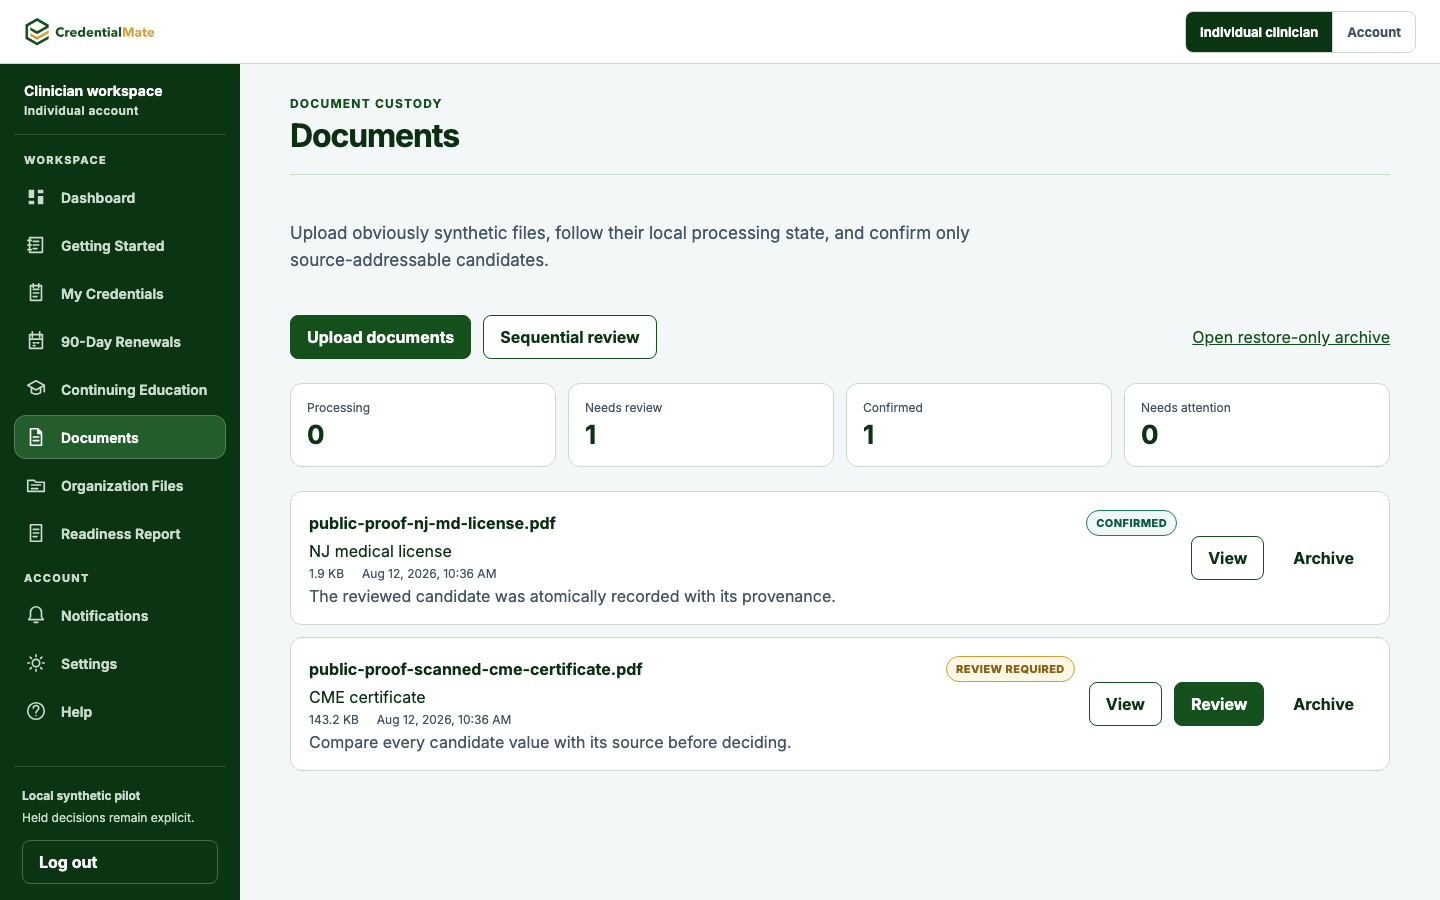1440x900 pixels.
Task: Click the CredentialMate logo icon
Action: coord(37,32)
